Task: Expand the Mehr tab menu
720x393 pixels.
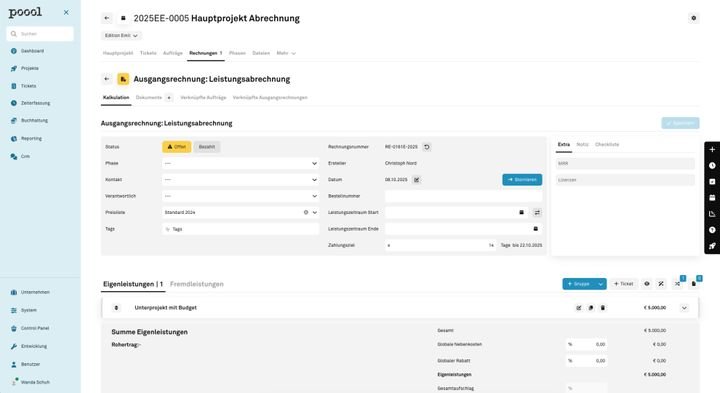Action: pyautogui.click(x=286, y=53)
